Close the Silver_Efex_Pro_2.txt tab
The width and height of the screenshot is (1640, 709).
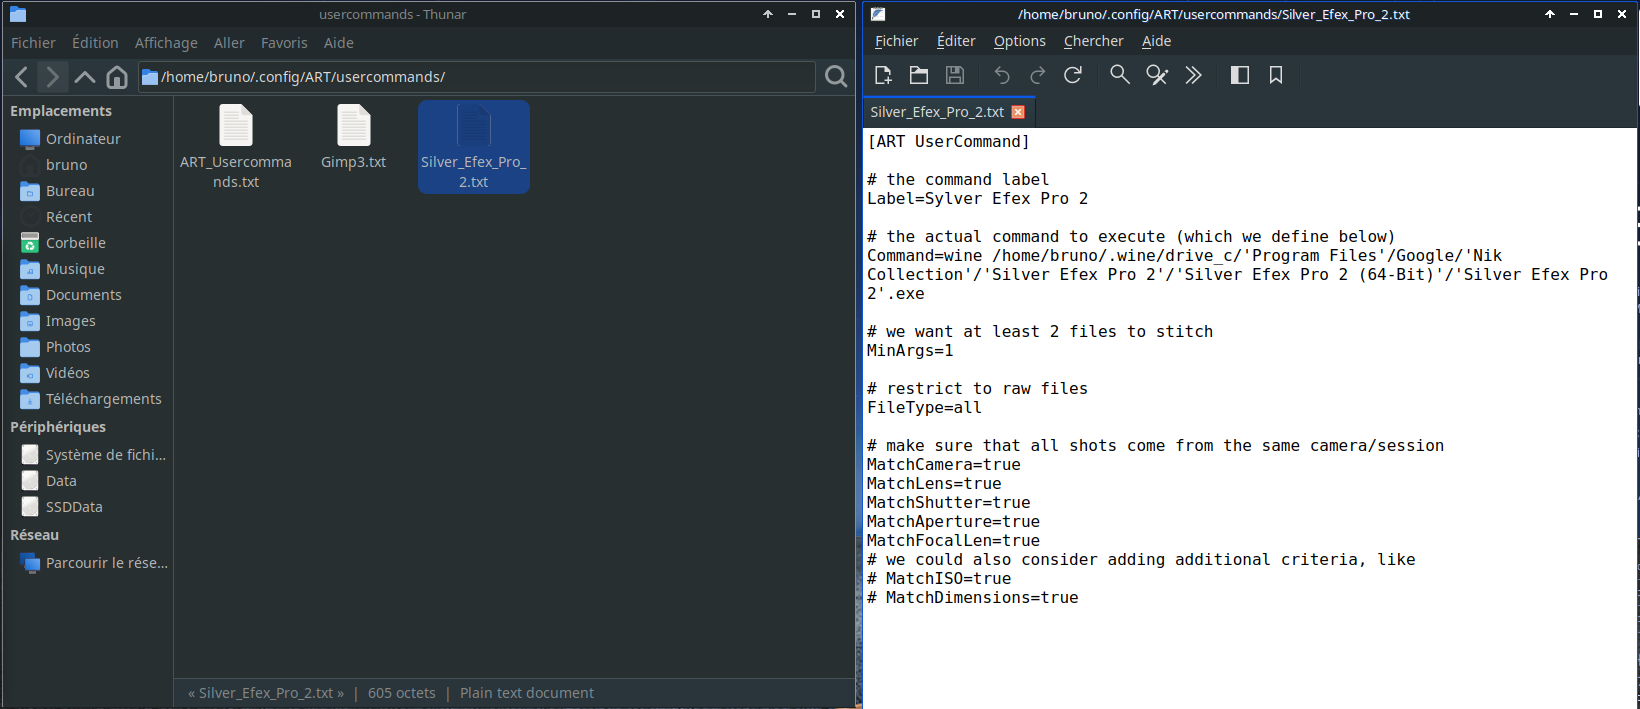pos(1018,112)
